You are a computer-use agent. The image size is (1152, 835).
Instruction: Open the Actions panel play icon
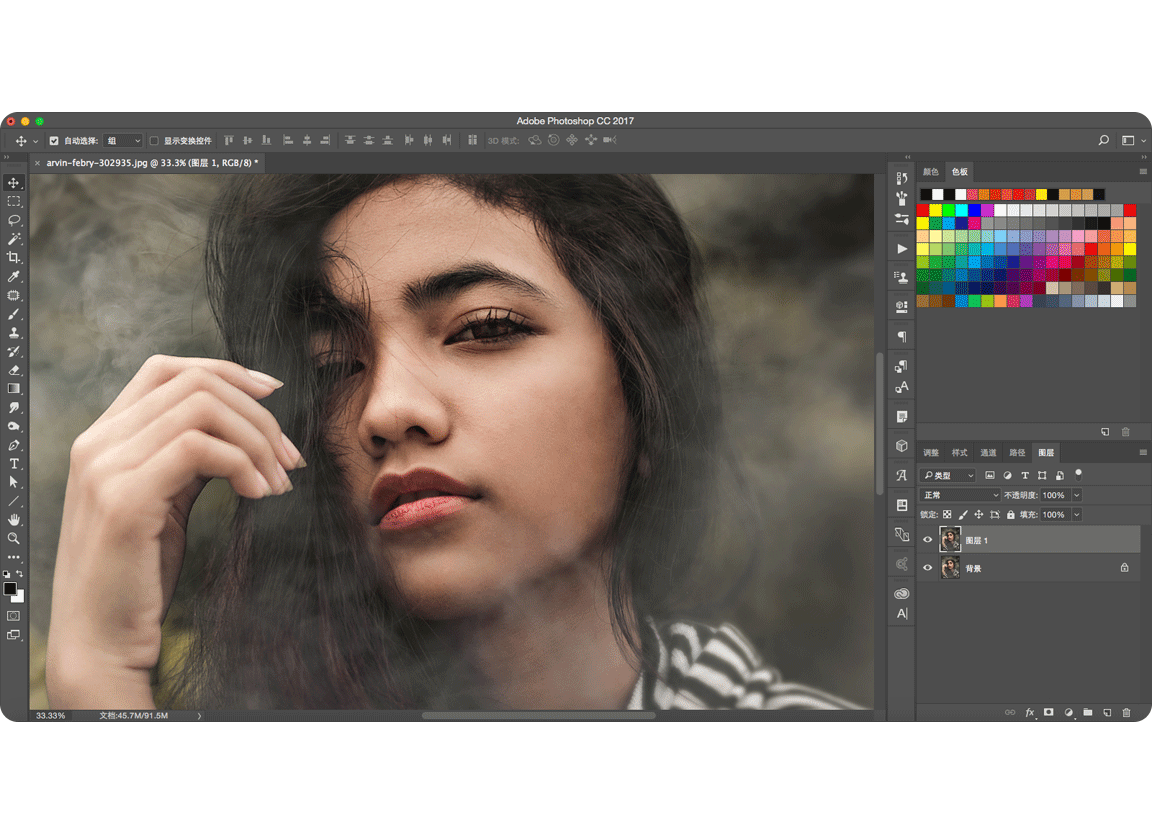[x=901, y=248]
